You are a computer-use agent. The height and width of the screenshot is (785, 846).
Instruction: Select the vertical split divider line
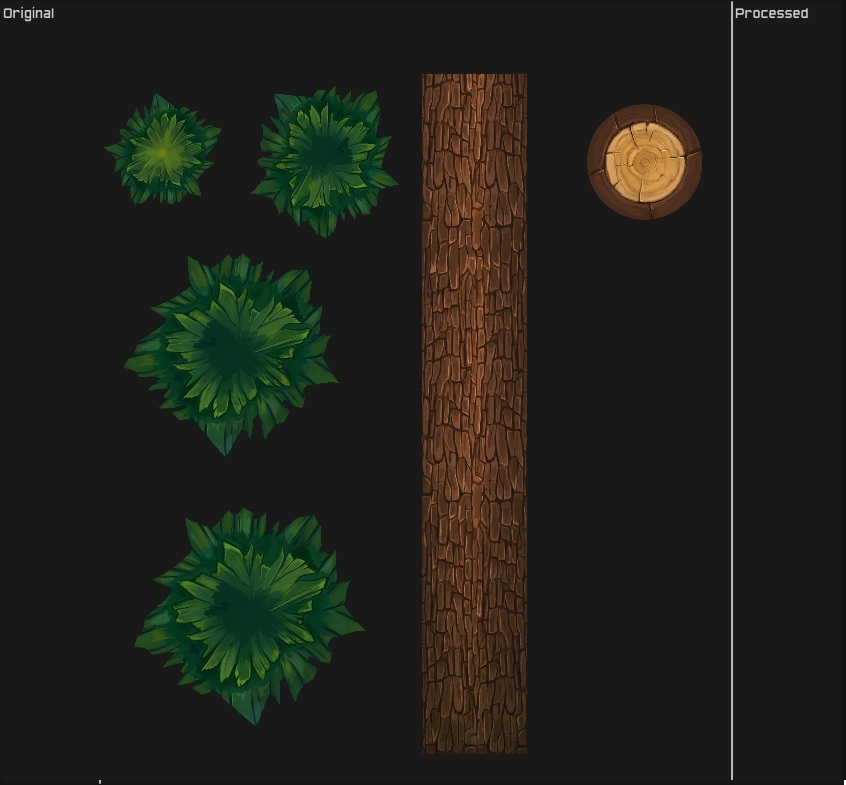tap(732, 391)
